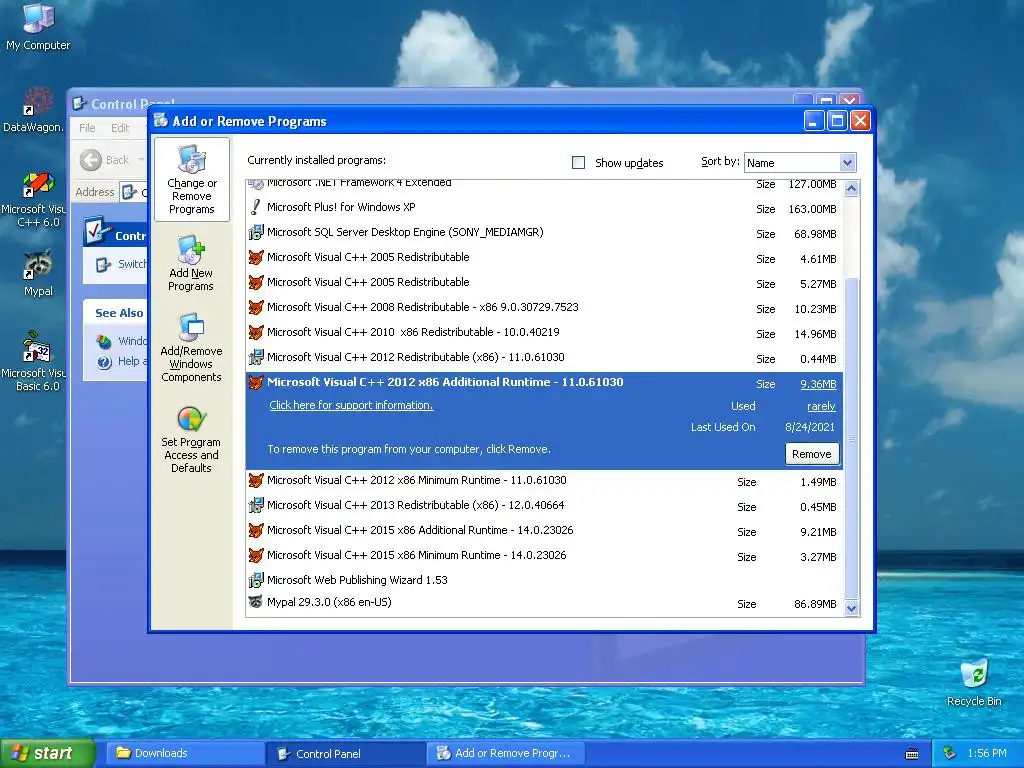
Task: Click the 8/24/2021 last used date
Action: click(810, 427)
